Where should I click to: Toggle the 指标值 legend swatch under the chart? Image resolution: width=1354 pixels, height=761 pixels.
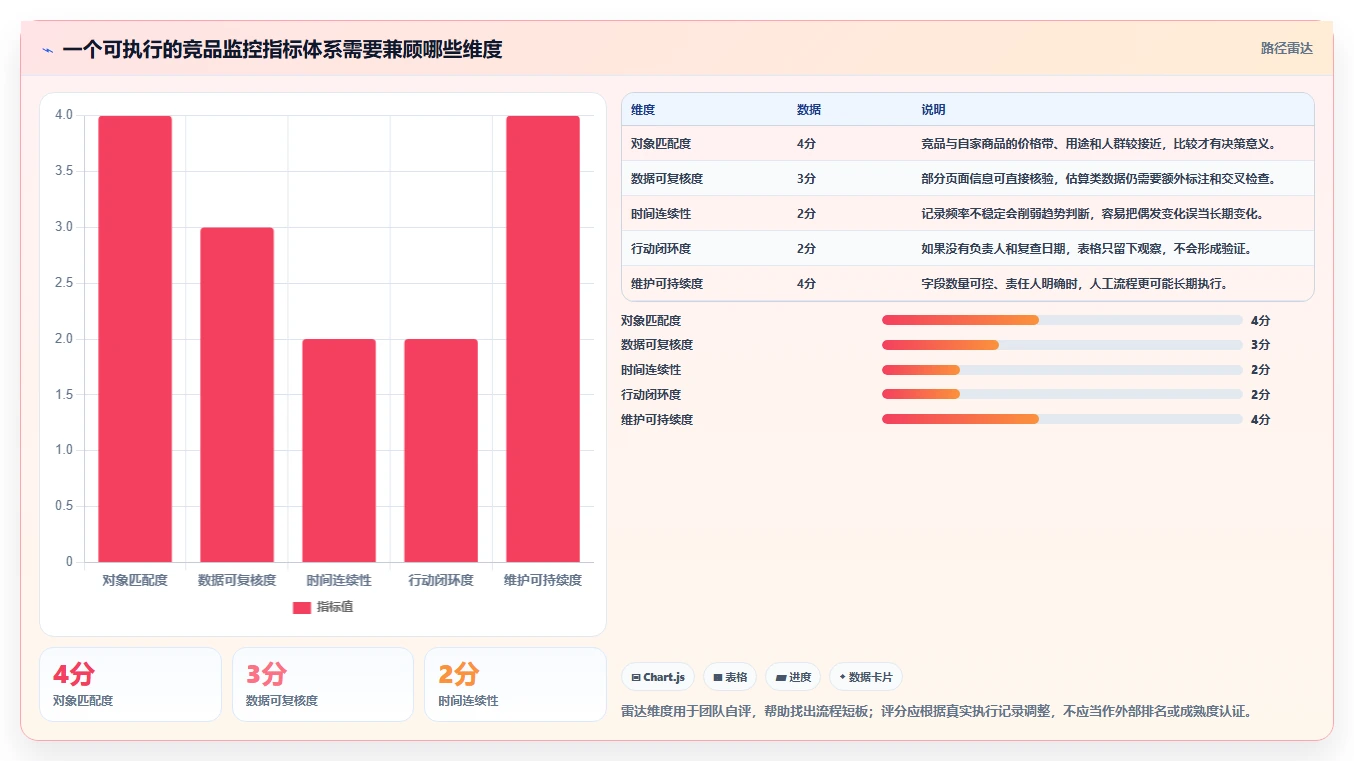(302, 607)
